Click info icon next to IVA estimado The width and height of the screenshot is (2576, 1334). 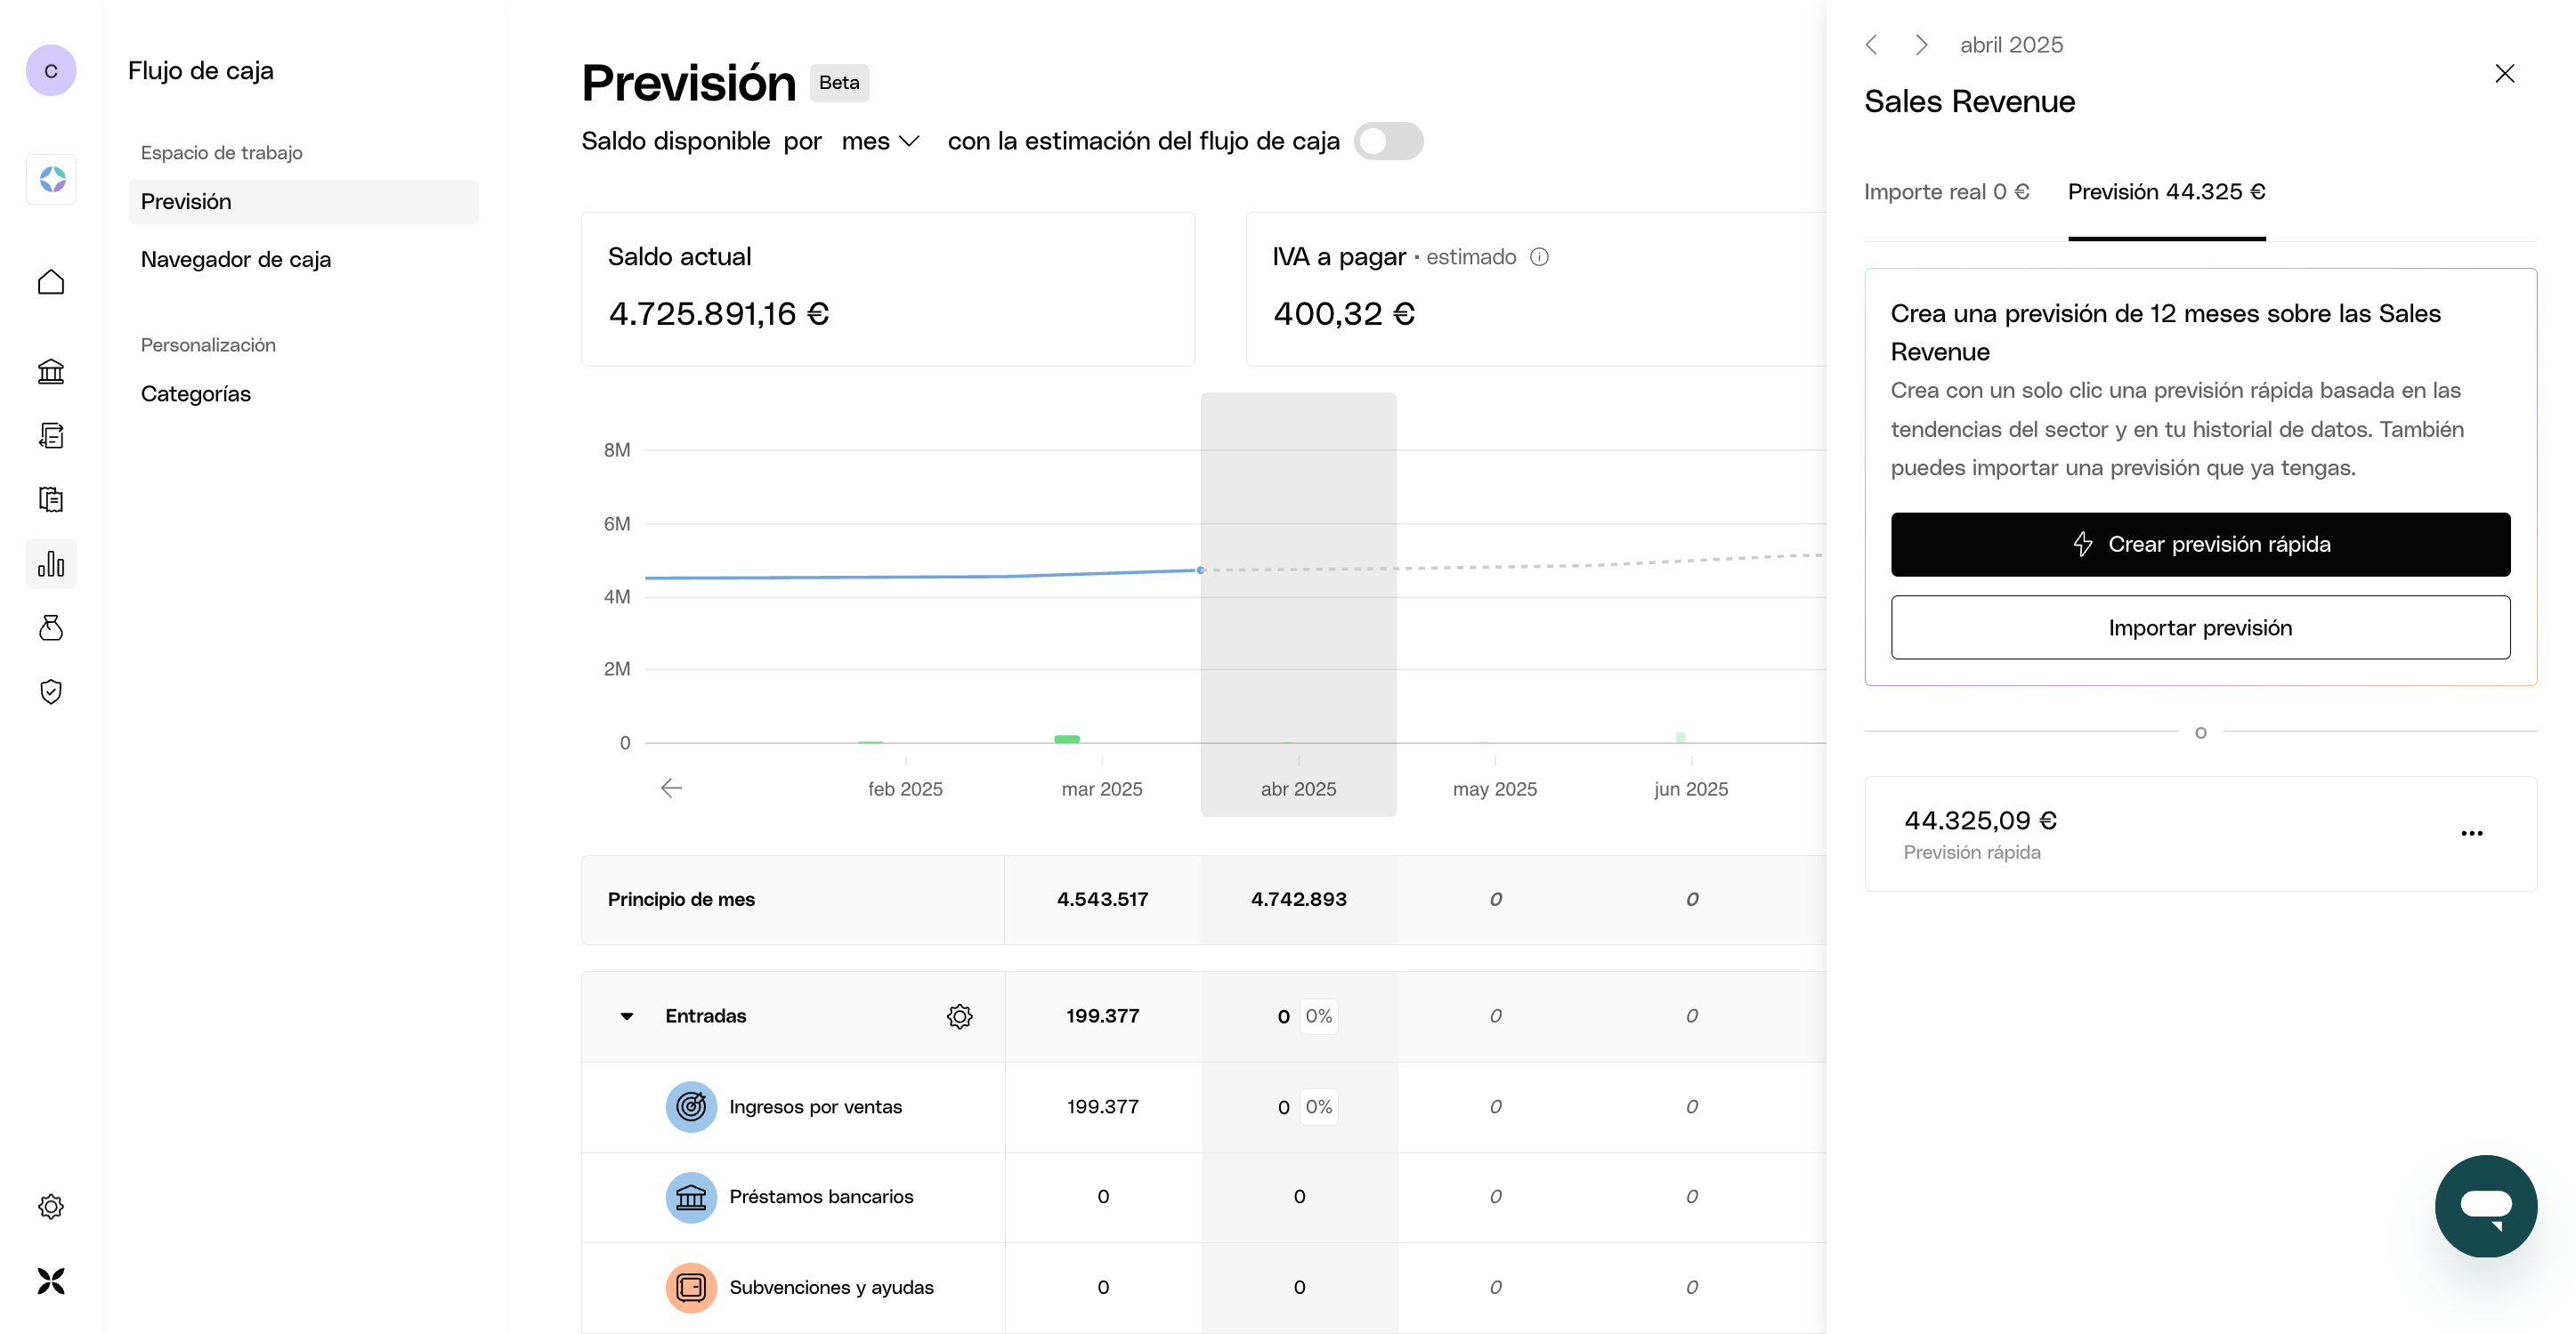click(1539, 257)
